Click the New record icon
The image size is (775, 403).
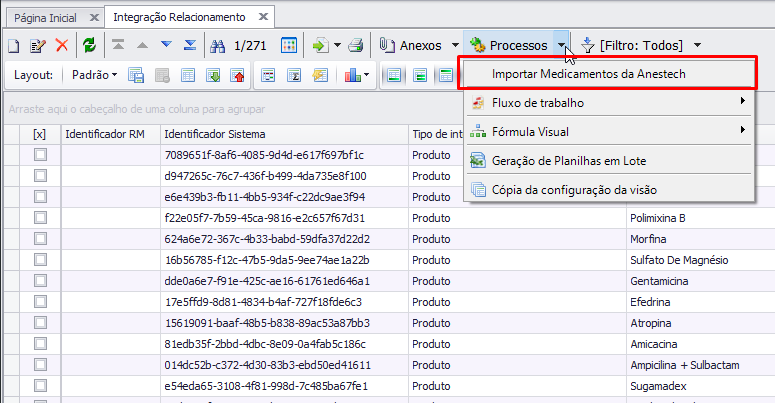[x=14, y=46]
